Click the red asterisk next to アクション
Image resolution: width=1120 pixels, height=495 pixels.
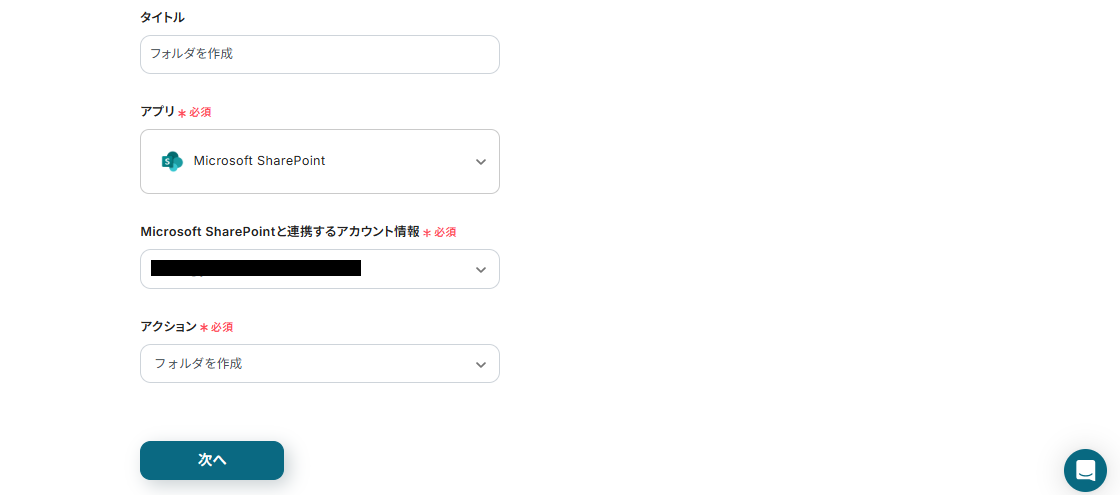click(204, 328)
